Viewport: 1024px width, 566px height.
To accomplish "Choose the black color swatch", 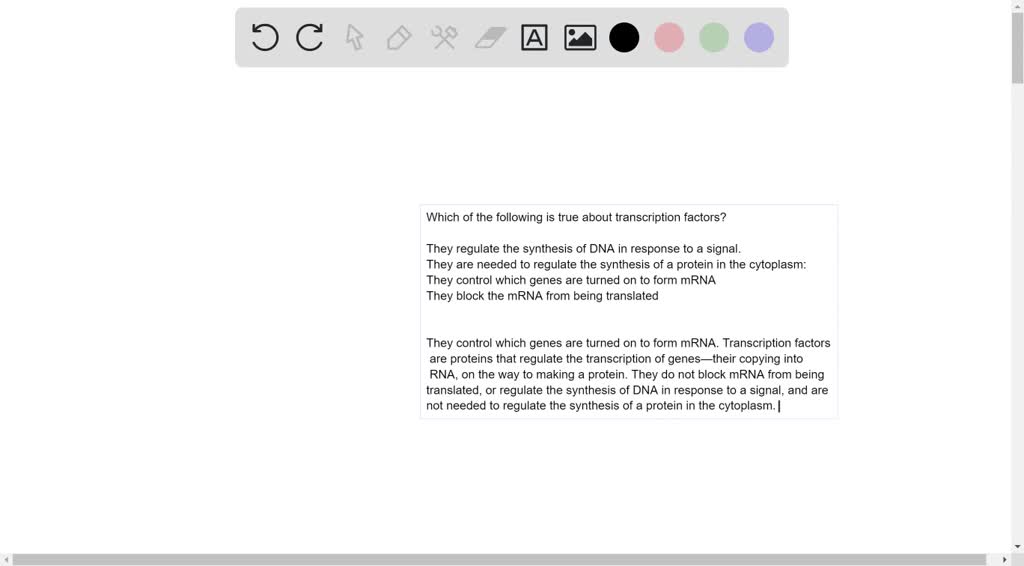I will click(624, 38).
